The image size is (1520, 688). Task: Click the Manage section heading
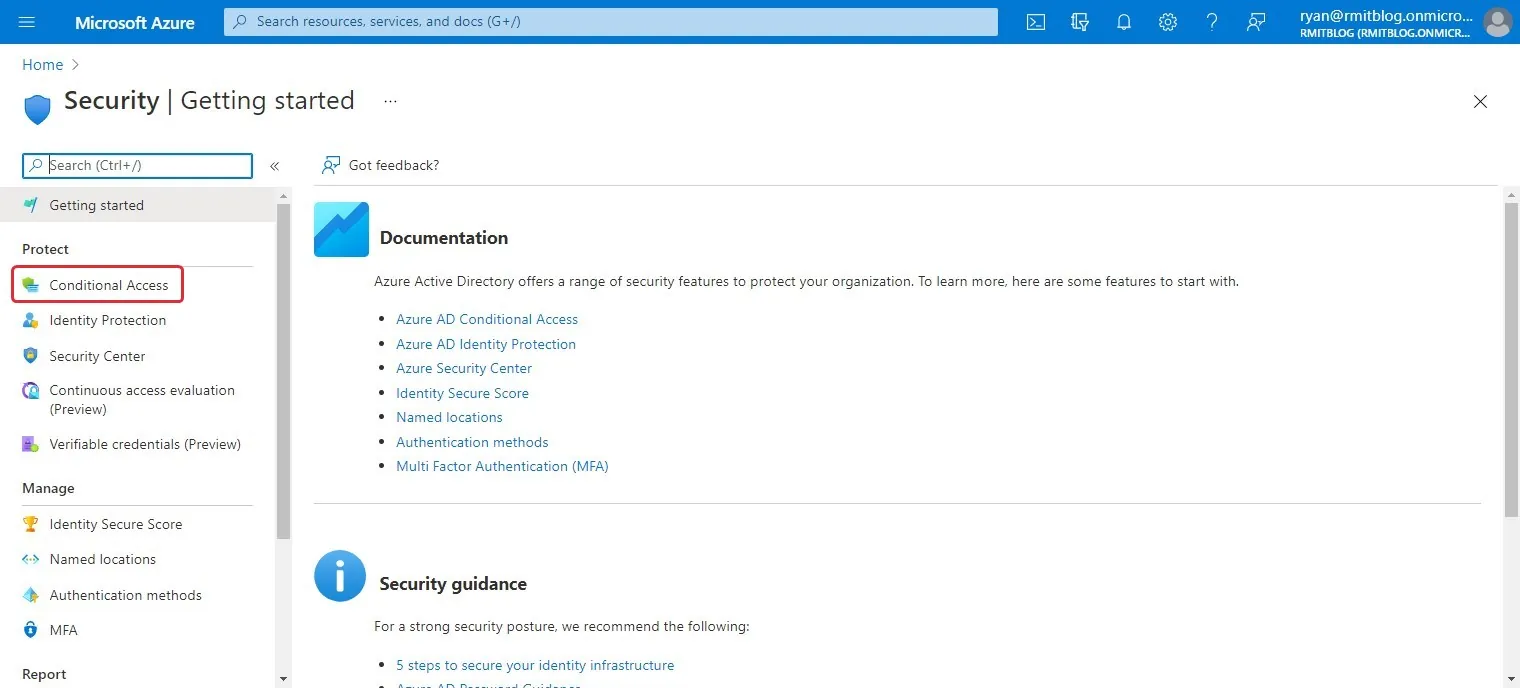click(48, 488)
